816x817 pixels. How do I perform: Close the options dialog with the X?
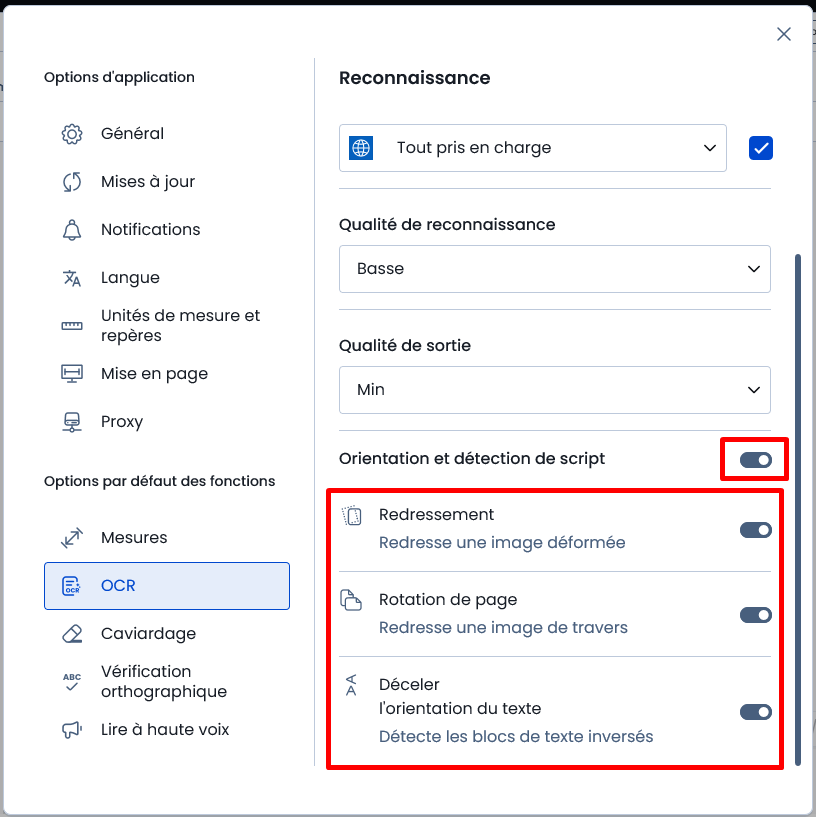coord(784,34)
